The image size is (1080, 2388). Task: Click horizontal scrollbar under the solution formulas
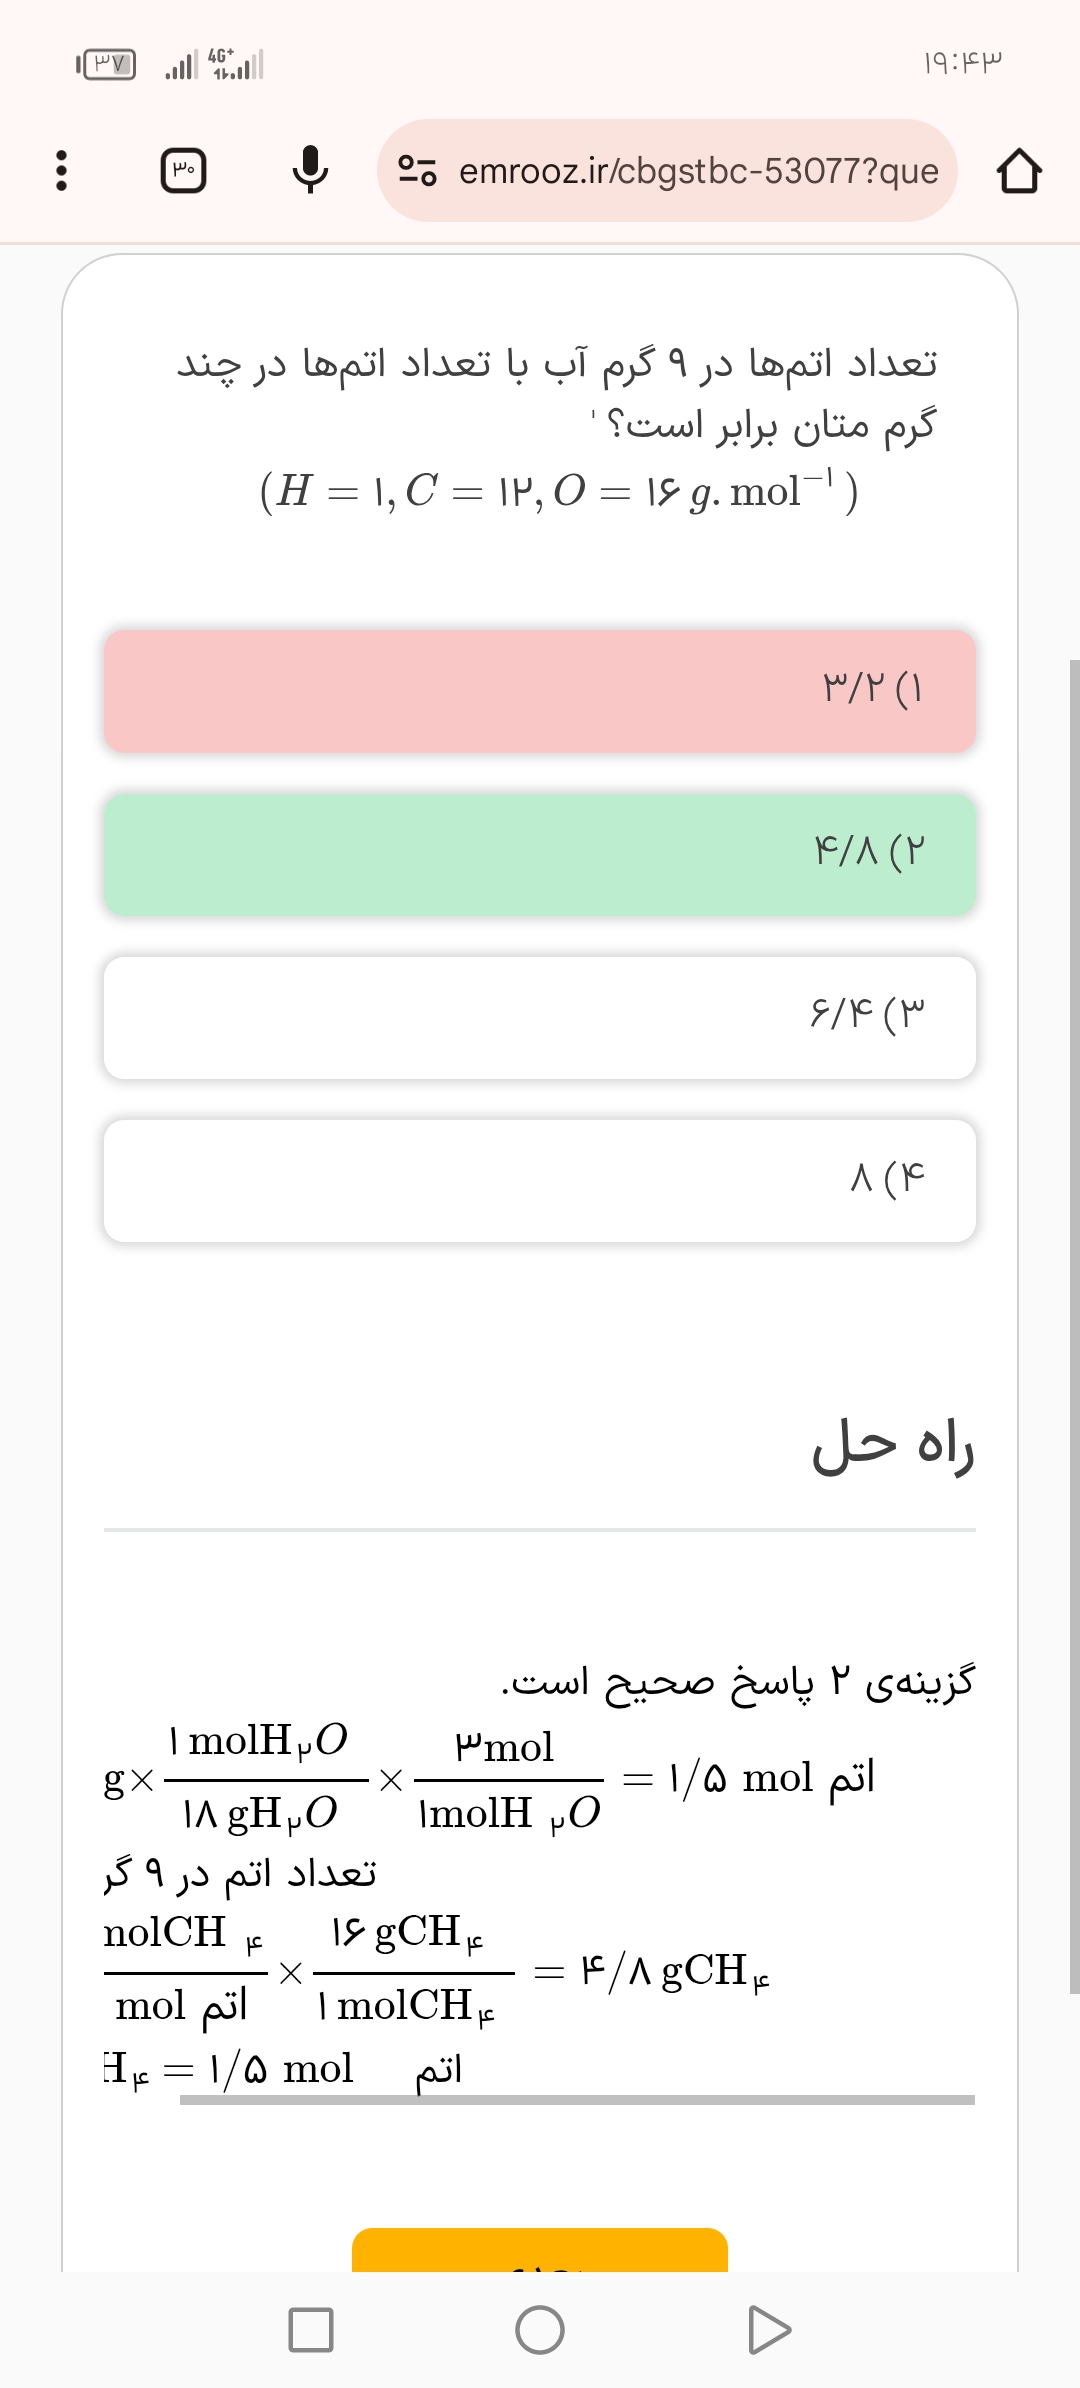pyautogui.click(x=577, y=2100)
